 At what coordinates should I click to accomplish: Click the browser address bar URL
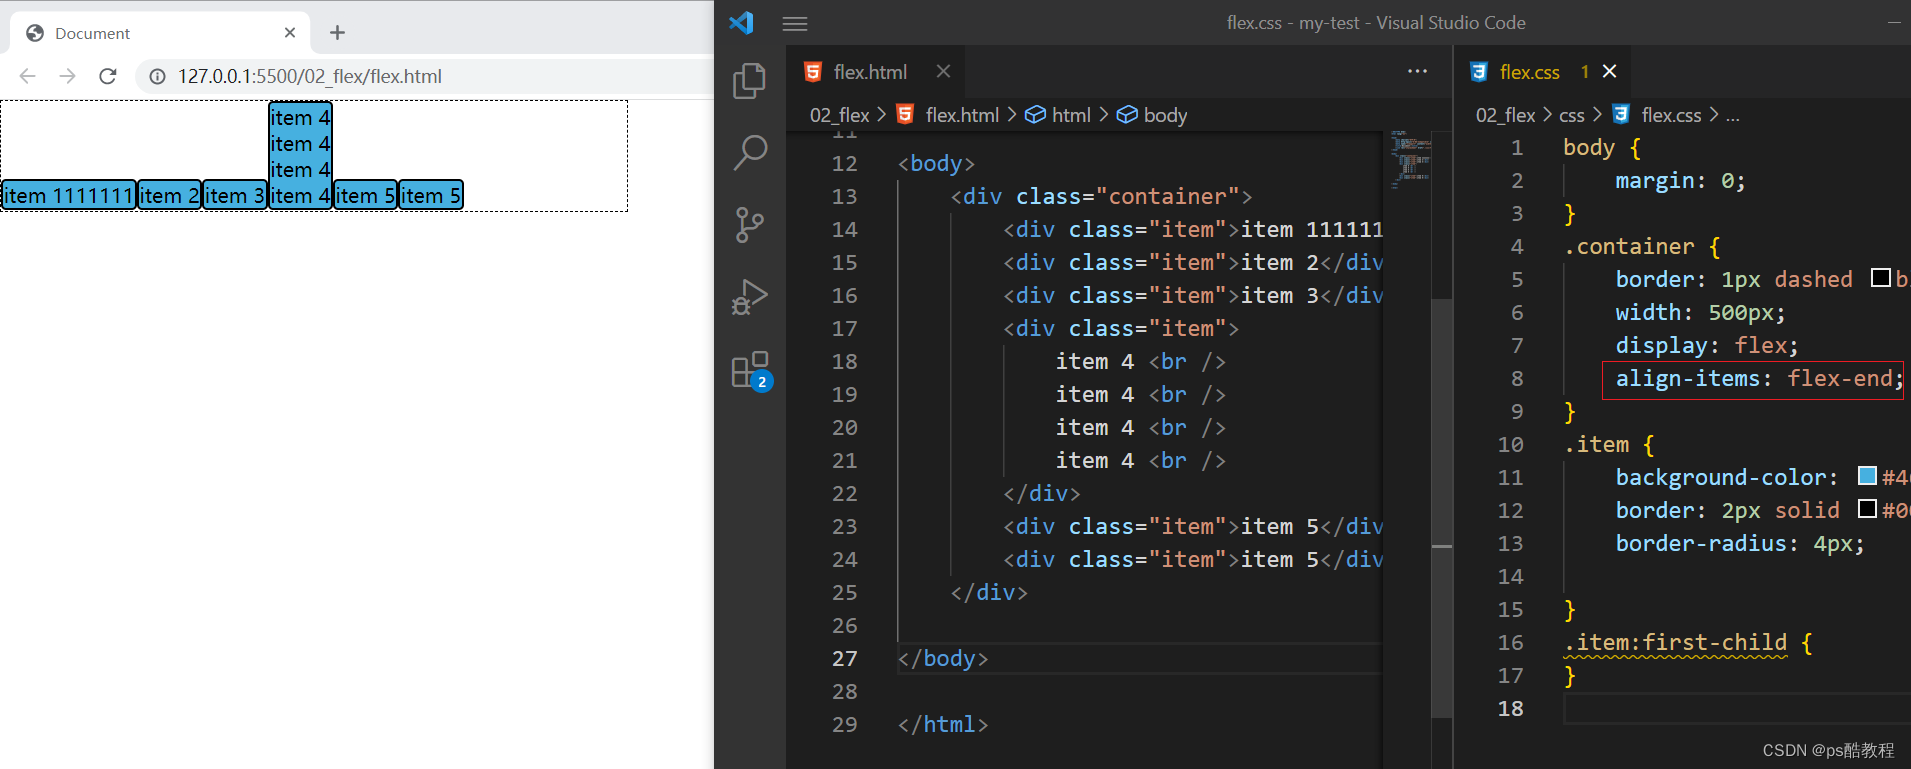[310, 76]
